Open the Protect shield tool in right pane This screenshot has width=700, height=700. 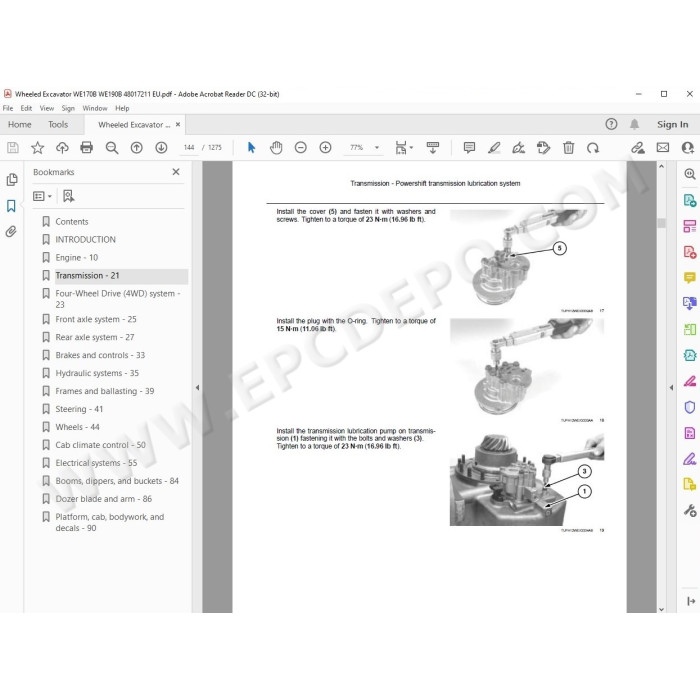[690, 407]
